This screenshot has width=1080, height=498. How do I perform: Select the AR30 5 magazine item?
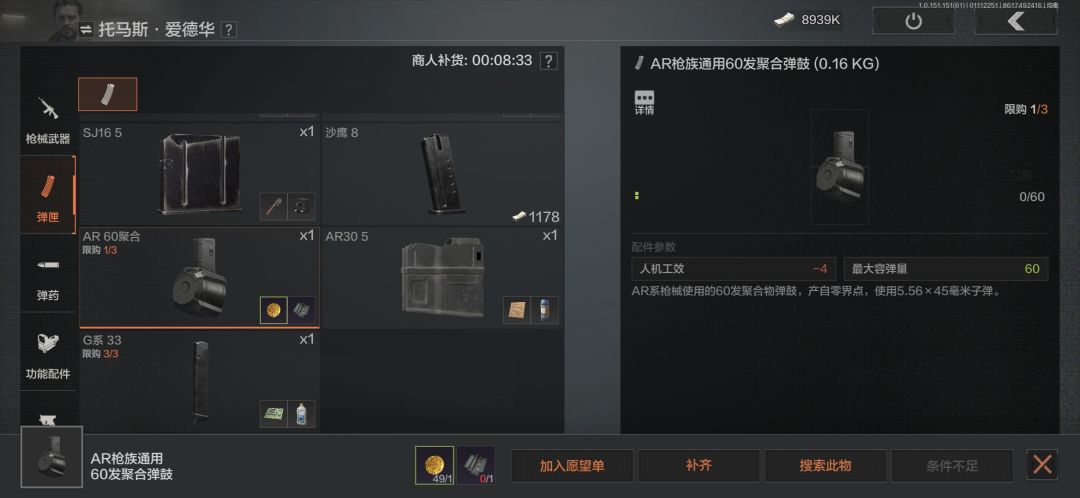coord(443,278)
